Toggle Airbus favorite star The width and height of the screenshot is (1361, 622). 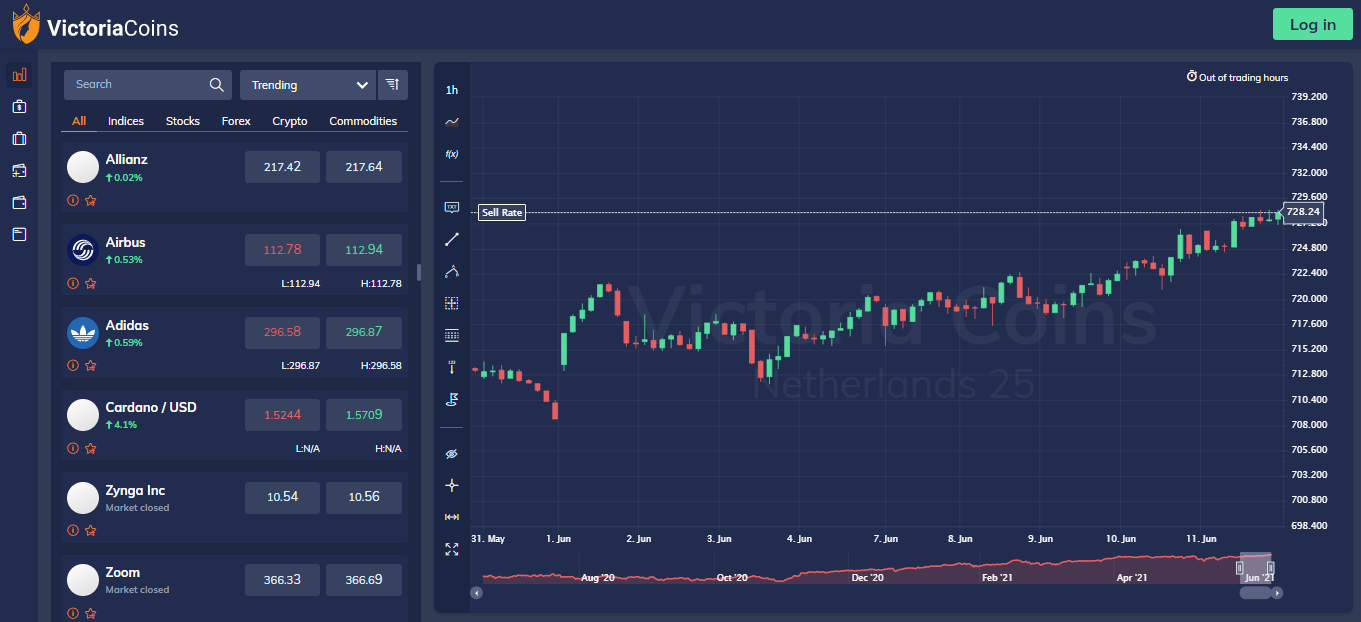(90, 283)
